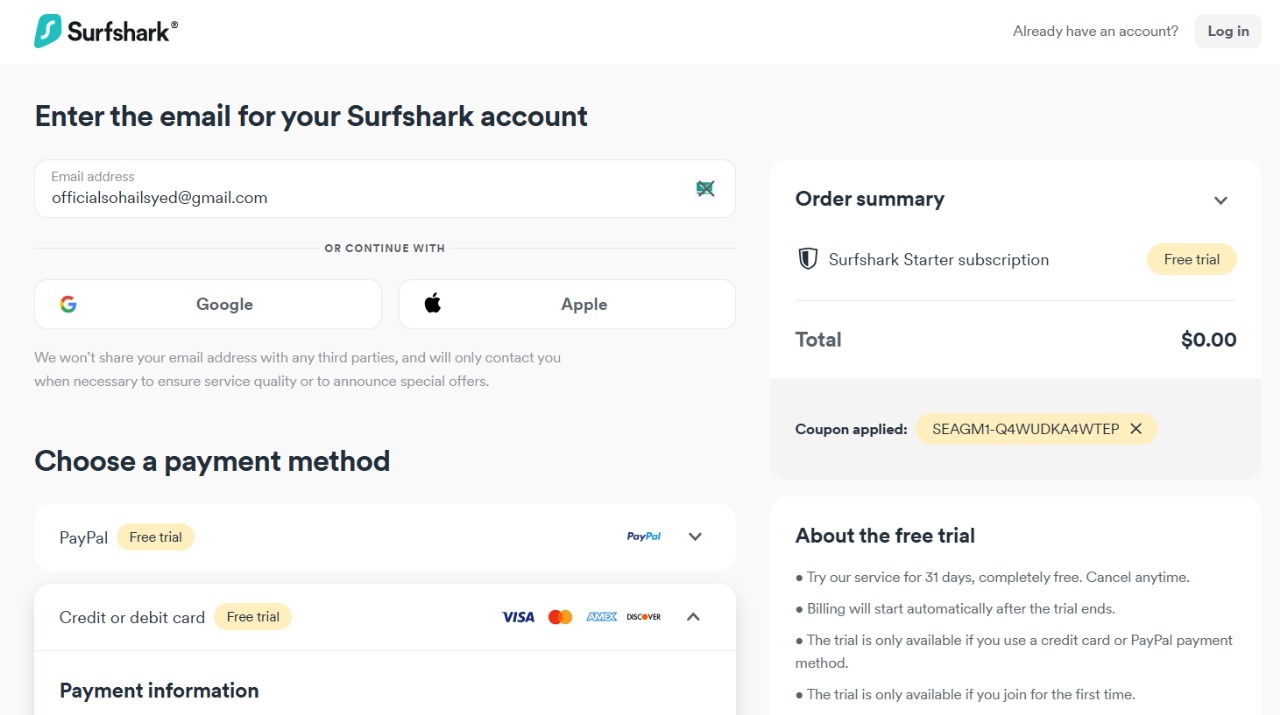
Task: Select the Amex payment icon
Action: [601, 616]
